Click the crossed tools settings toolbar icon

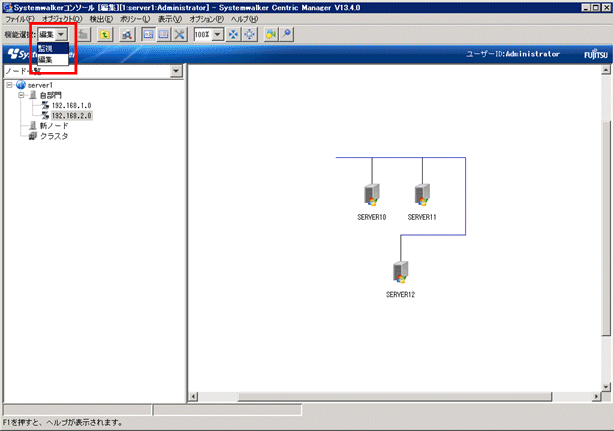179,34
